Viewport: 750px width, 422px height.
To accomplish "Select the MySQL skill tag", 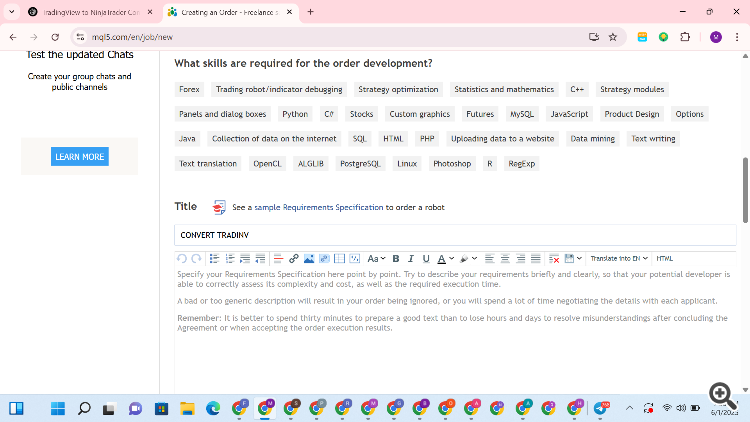I will pyautogui.click(x=521, y=114).
